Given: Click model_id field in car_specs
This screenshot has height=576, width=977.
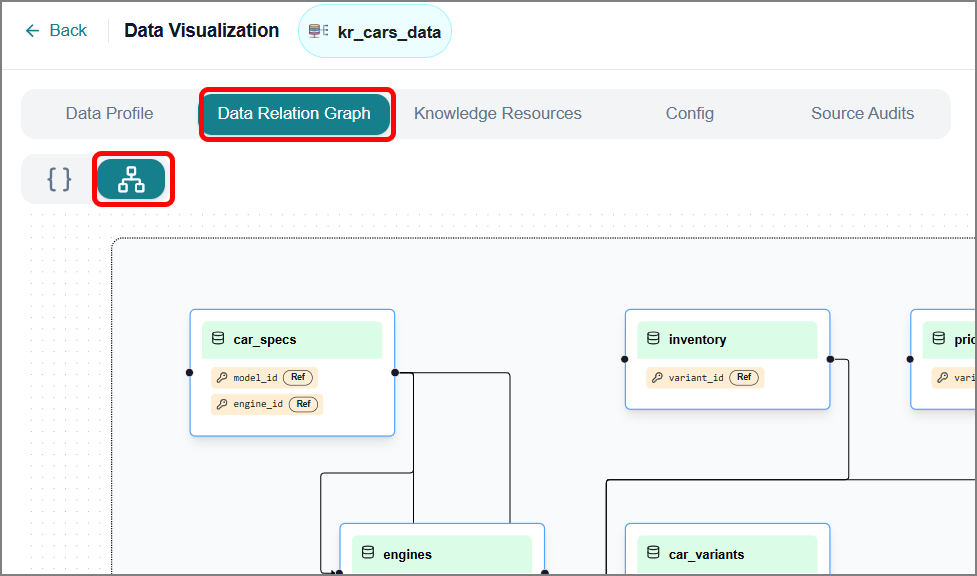Looking at the screenshot, I should (x=264, y=378).
